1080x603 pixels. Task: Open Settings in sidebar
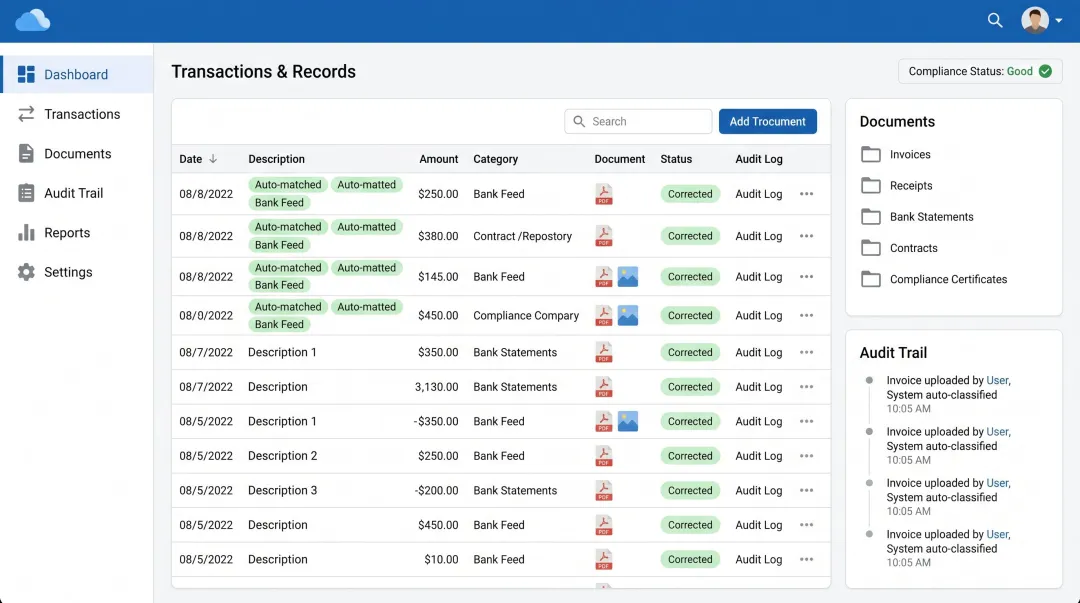76,272
